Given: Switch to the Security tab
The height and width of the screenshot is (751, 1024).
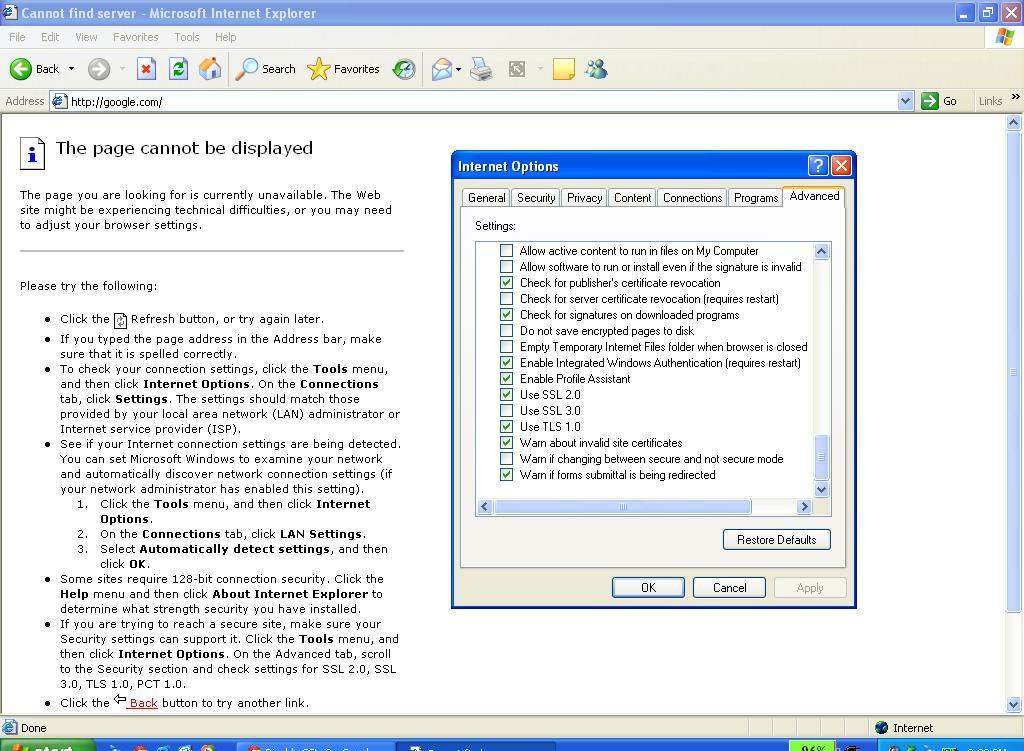Looking at the screenshot, I should pos(536,198).
